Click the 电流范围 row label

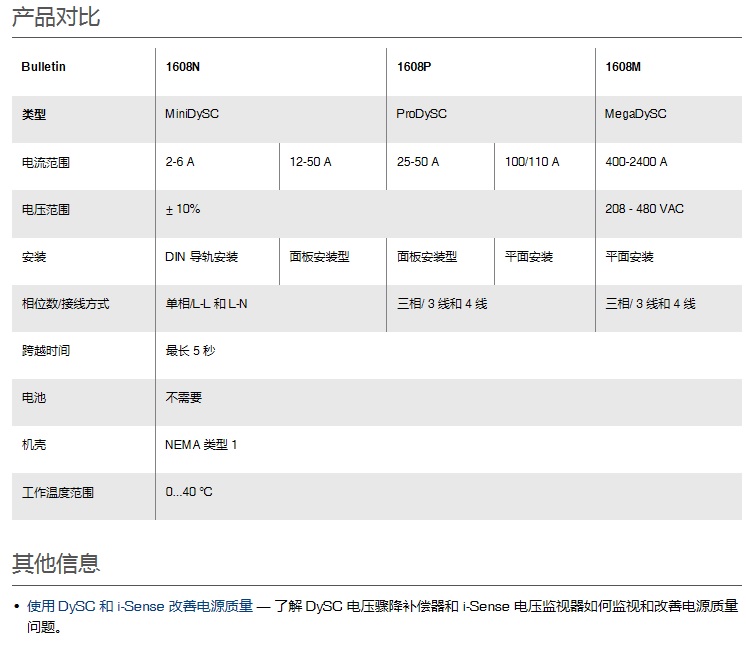coord(46,163)
